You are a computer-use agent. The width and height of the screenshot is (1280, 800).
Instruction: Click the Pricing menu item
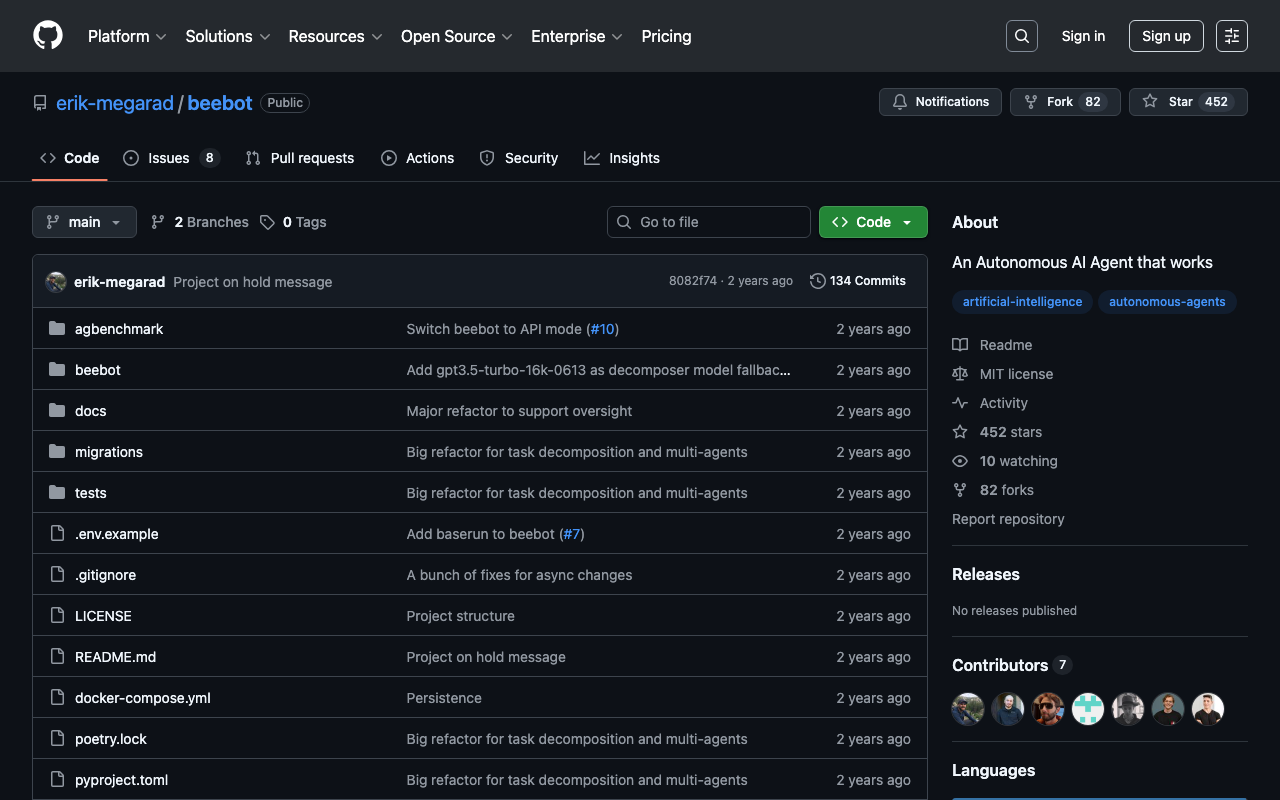pos(666,36)
